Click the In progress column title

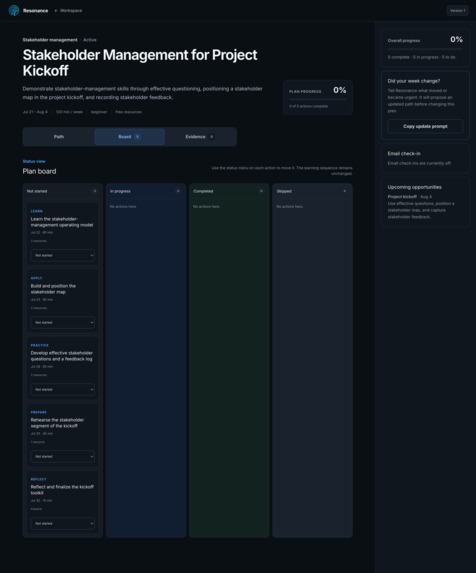[120, 191]
